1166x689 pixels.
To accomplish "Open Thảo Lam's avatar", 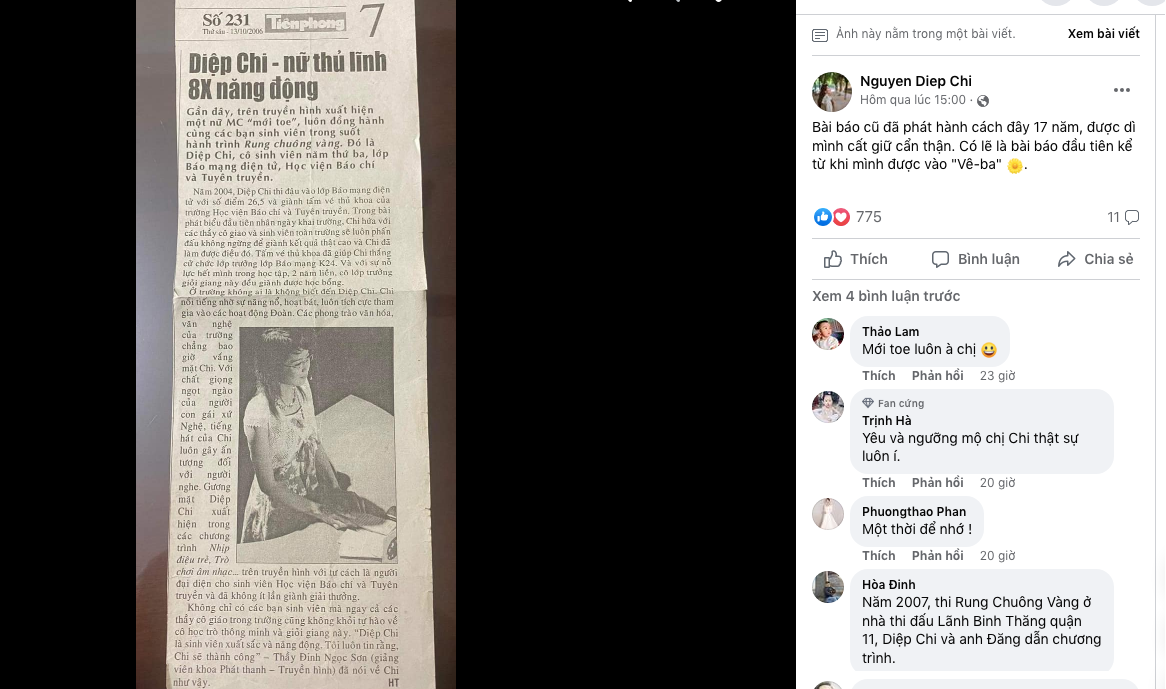I will tap(828, 334).
